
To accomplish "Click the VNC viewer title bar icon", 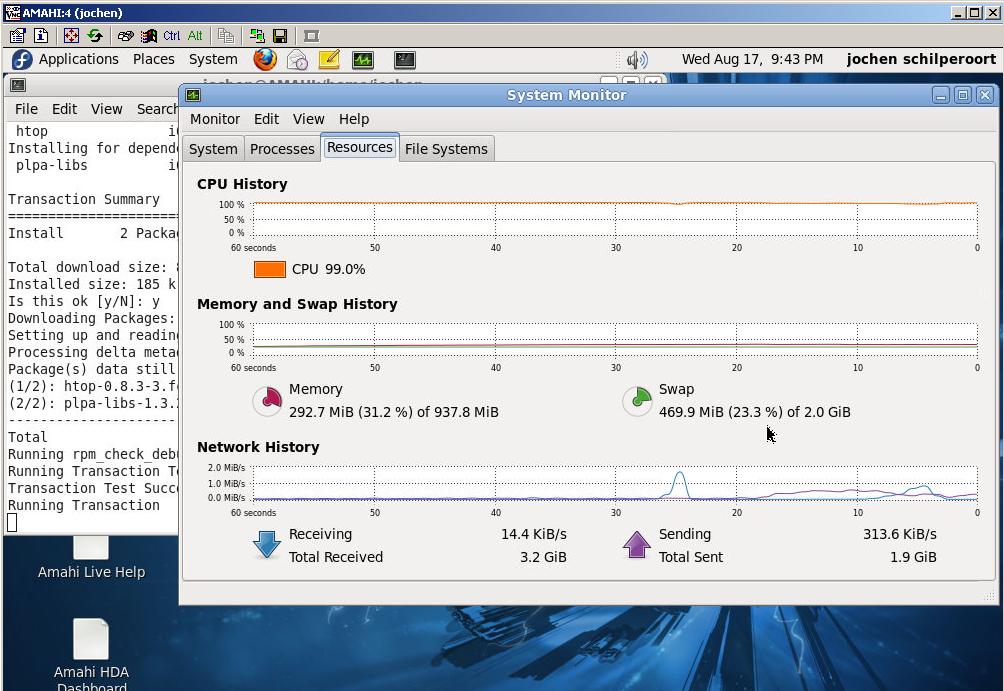I will point(12,13).
